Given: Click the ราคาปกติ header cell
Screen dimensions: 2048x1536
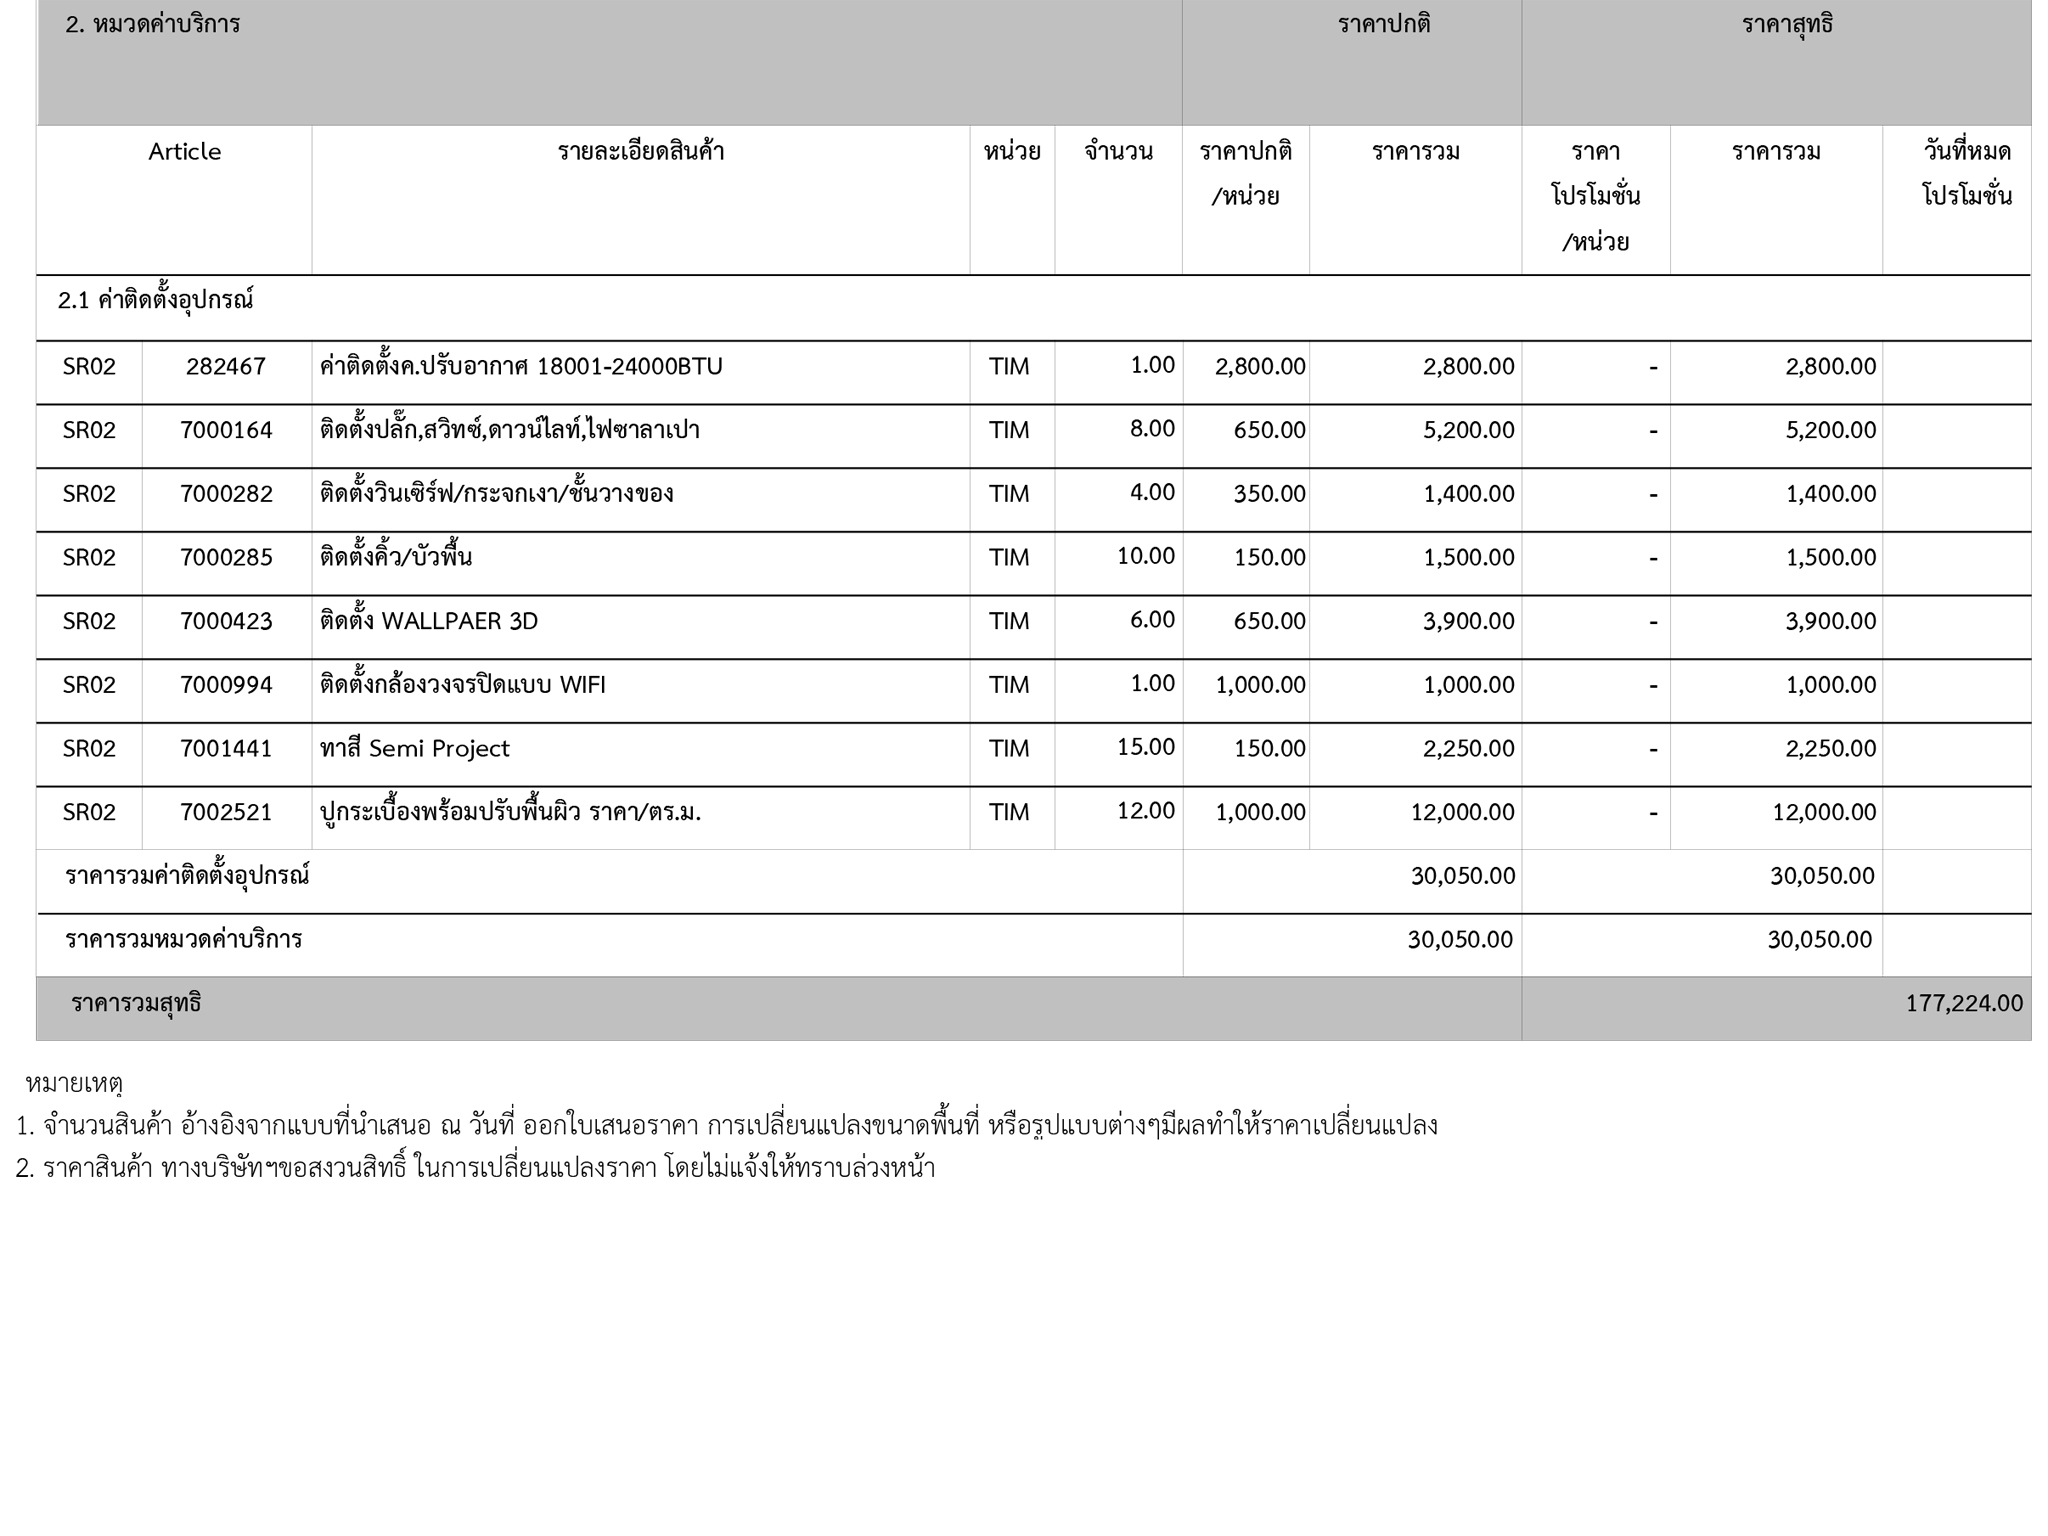Looking at the screenshot, I should 1384,24.
